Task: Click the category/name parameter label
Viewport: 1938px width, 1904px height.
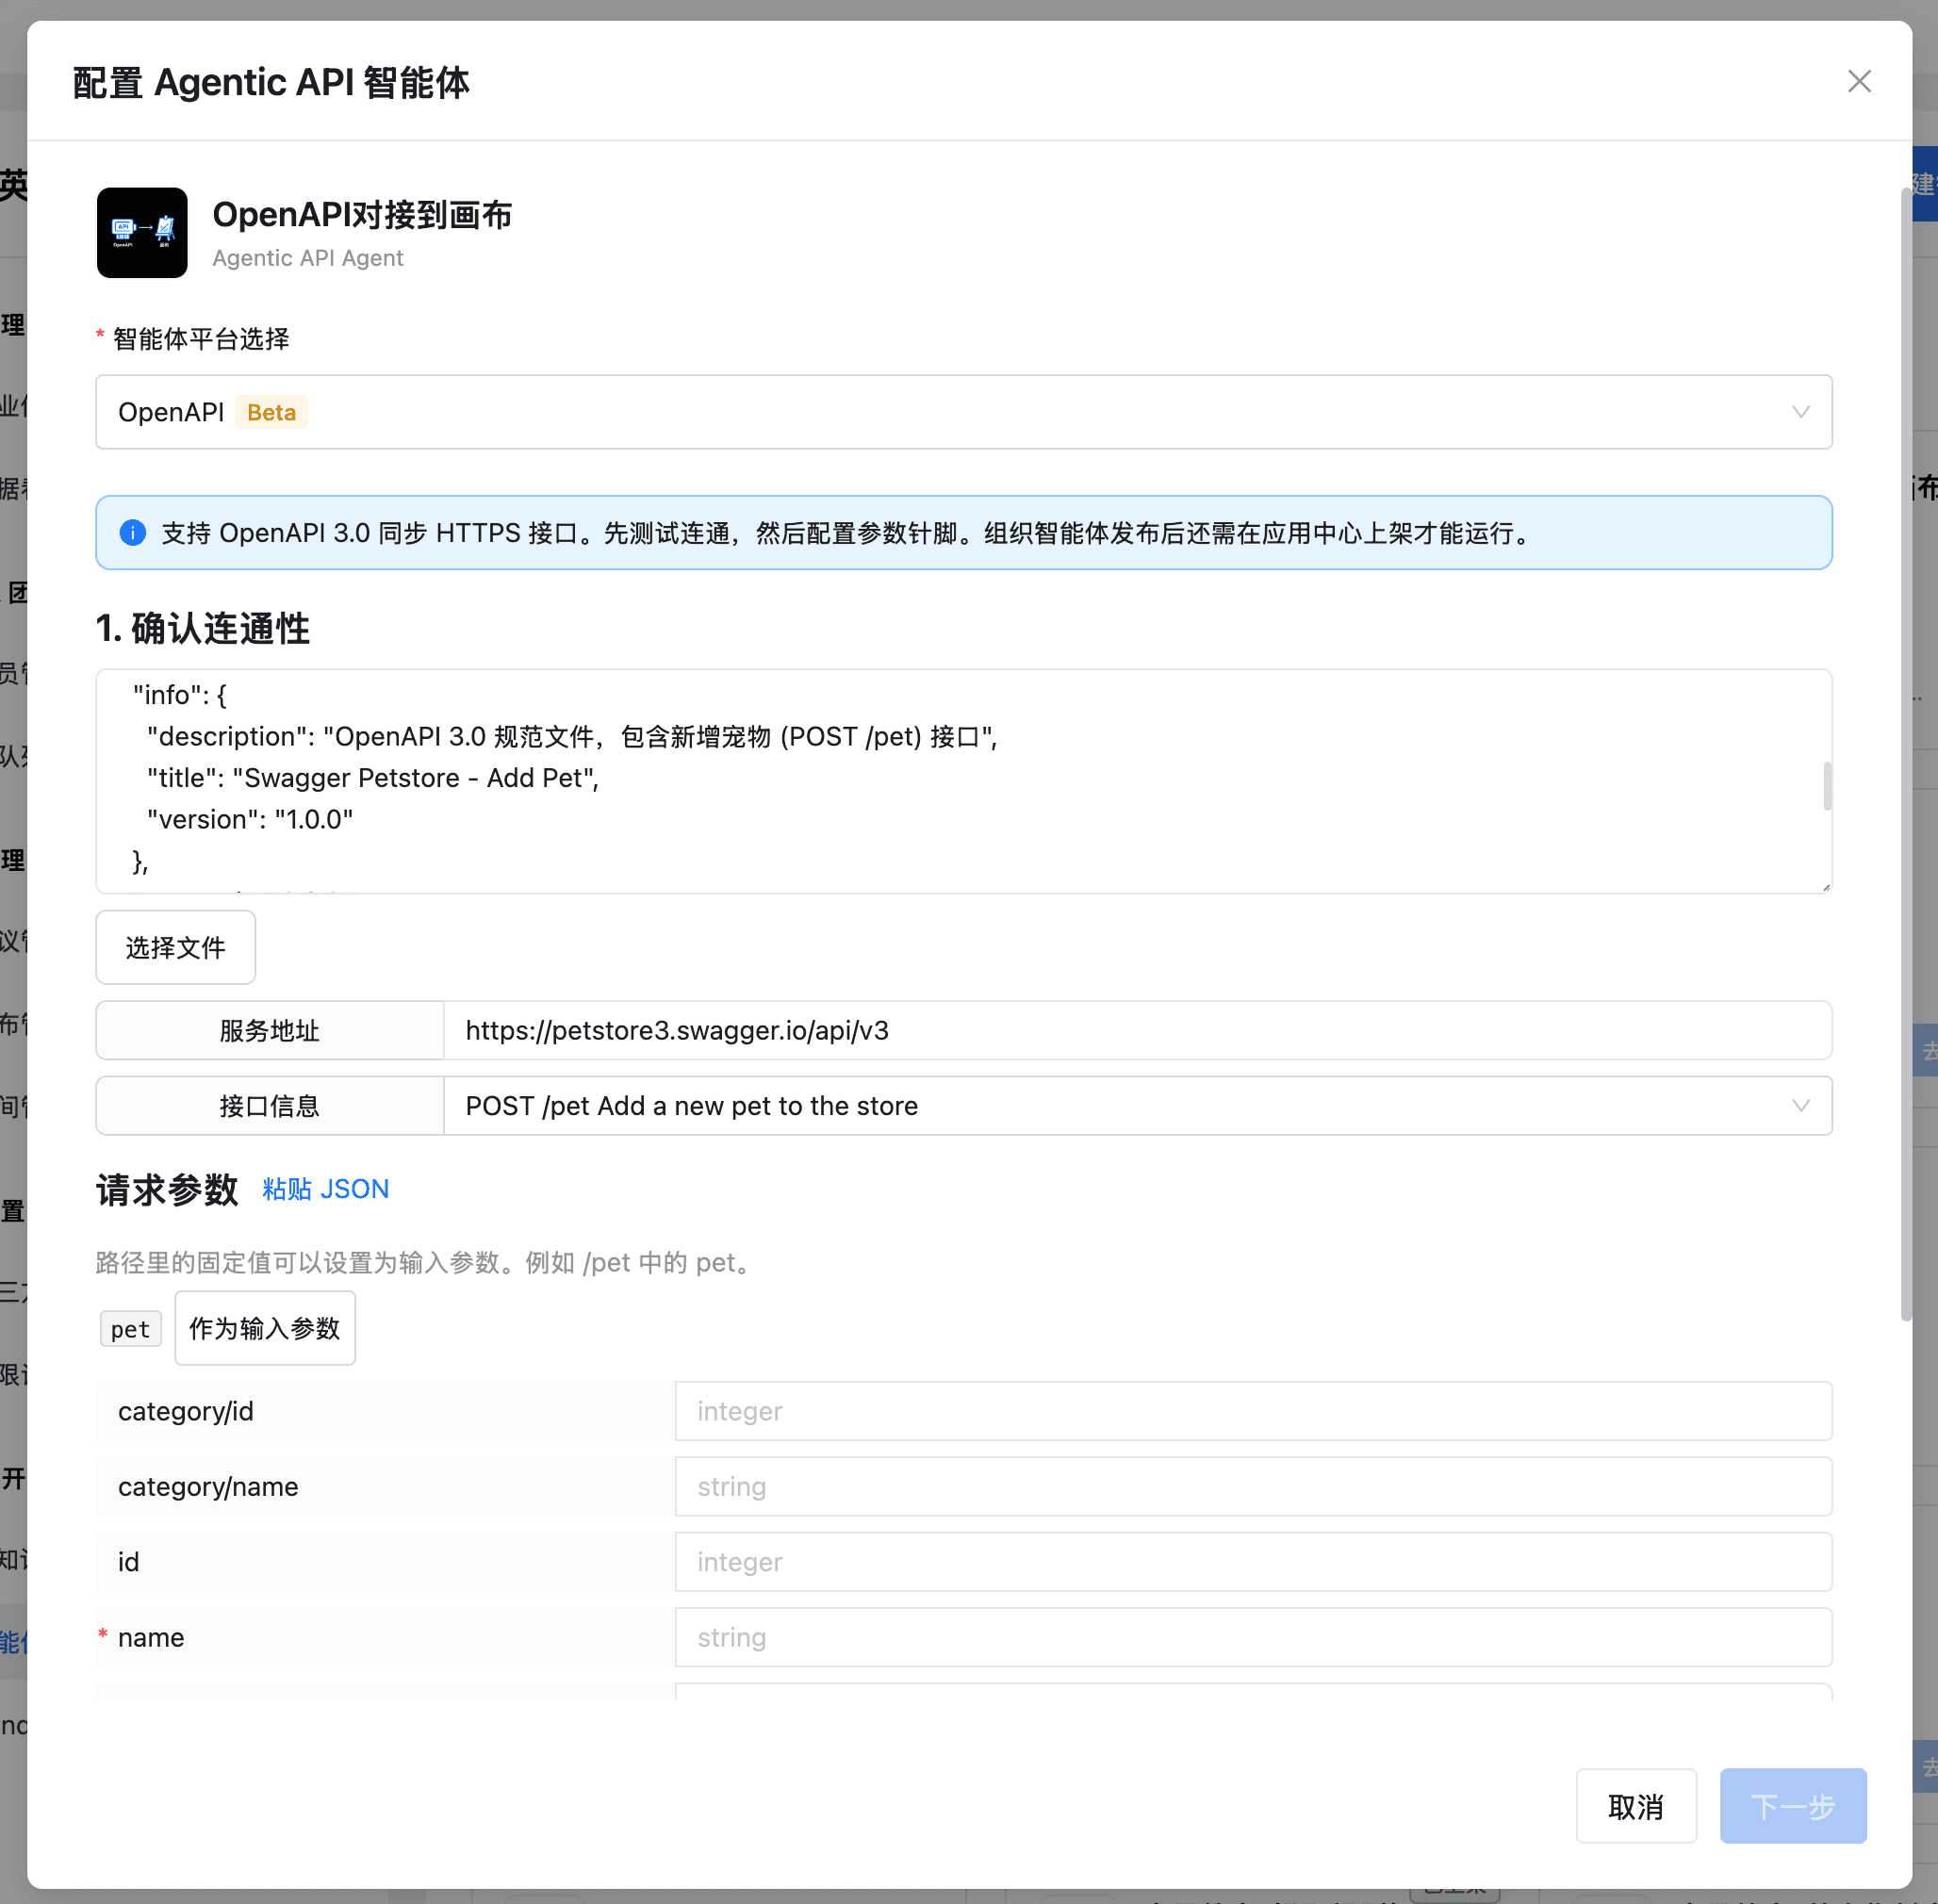Action: [208, 1486]
